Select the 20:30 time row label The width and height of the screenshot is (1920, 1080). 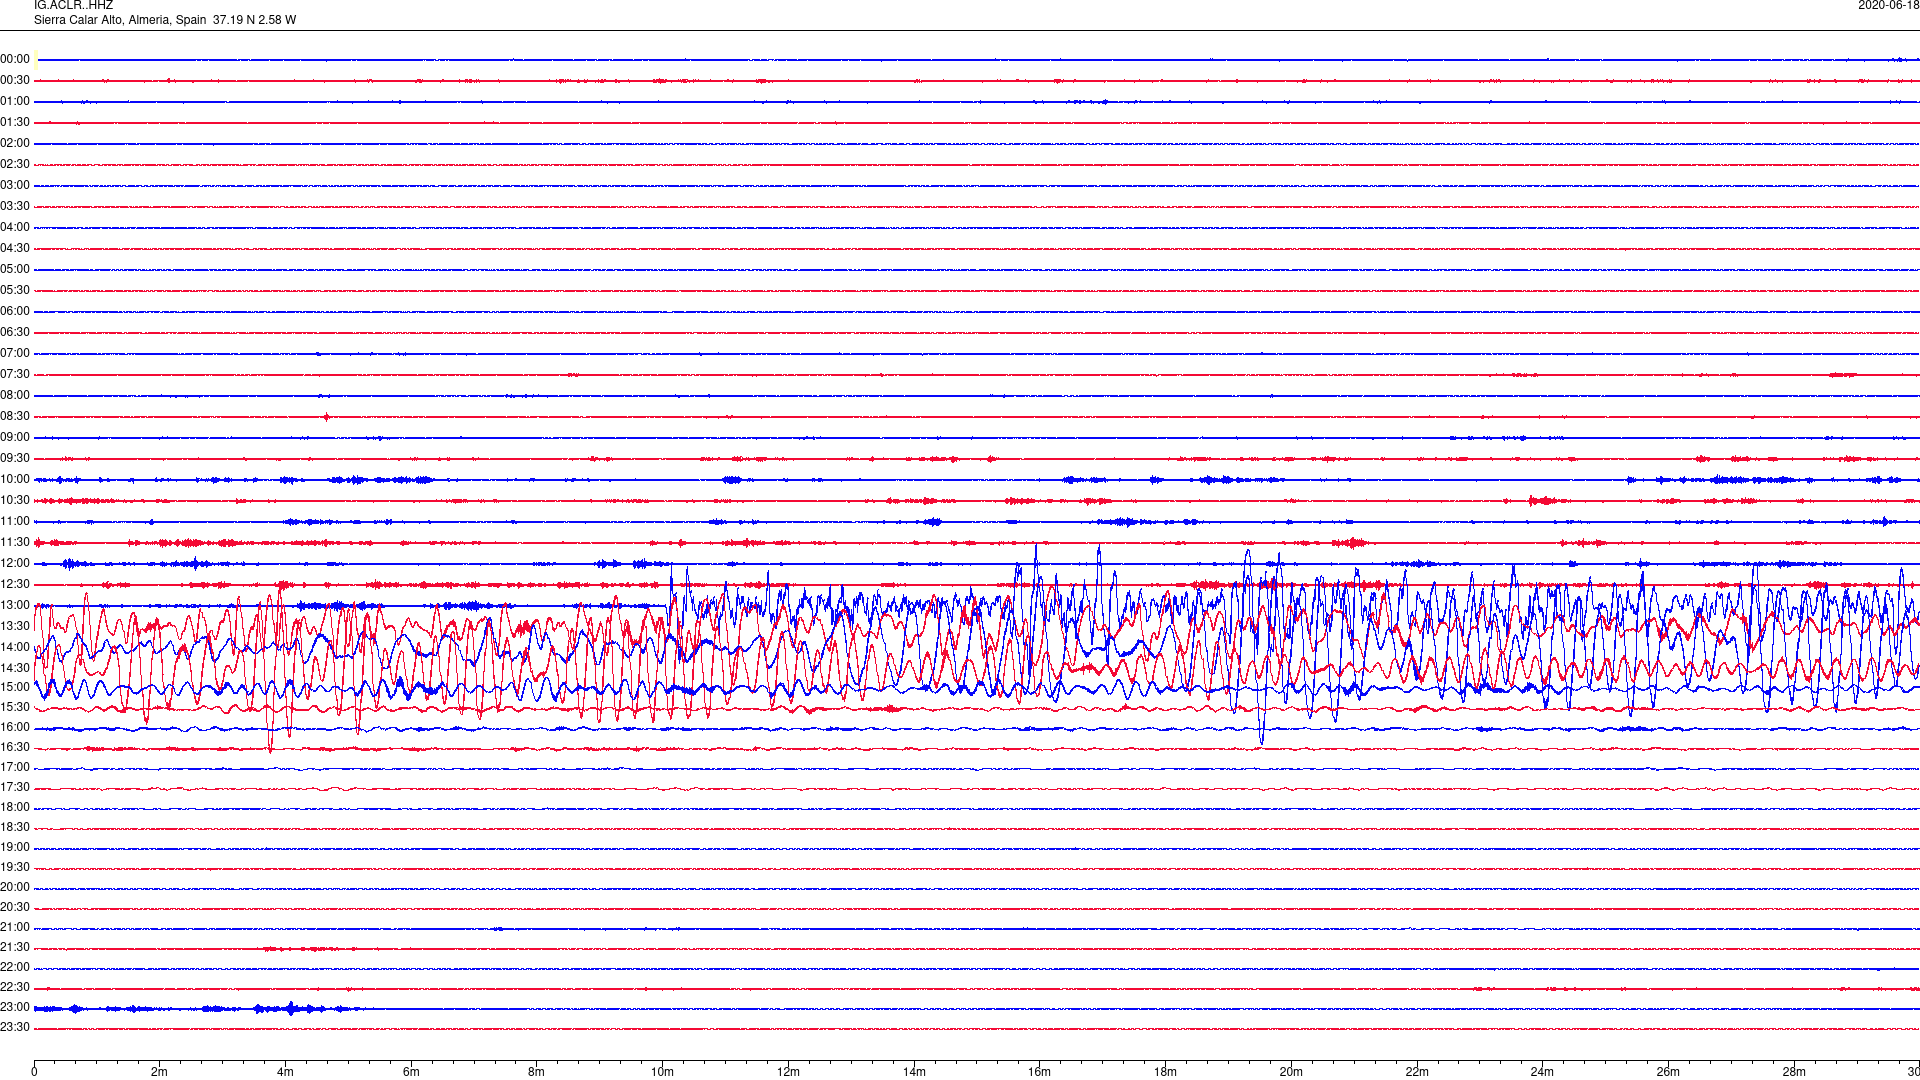coord(15,907)
